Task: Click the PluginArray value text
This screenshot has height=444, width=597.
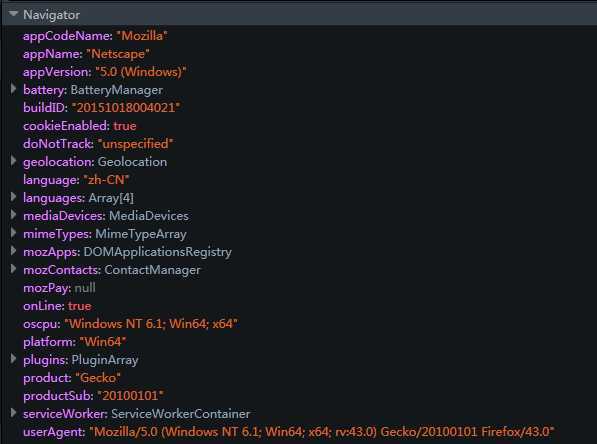Action: pyautogui.click(x=105, y=360)
